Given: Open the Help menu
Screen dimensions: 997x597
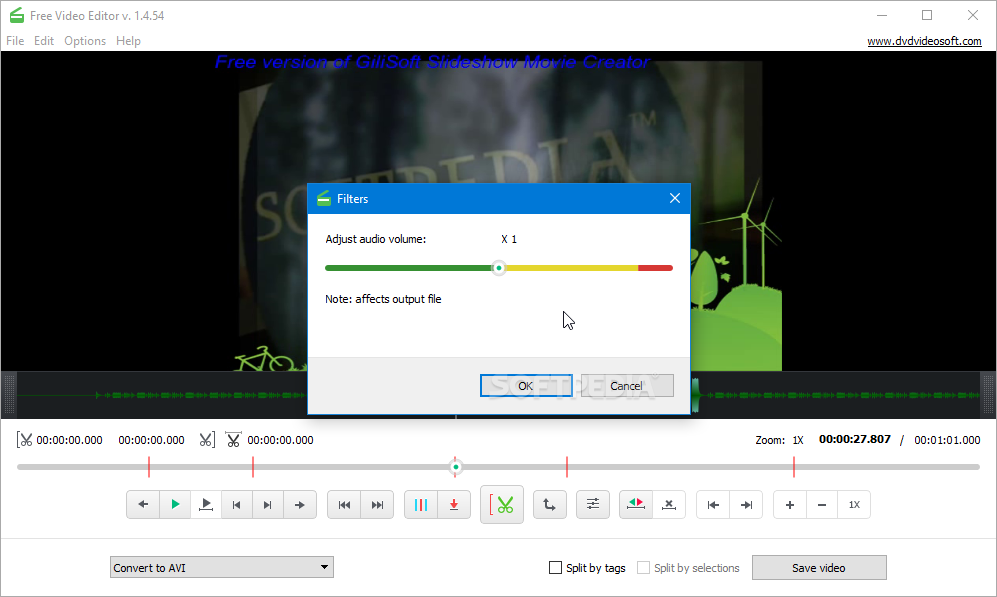Looking at the screenshot, I should tap(128, 41).
